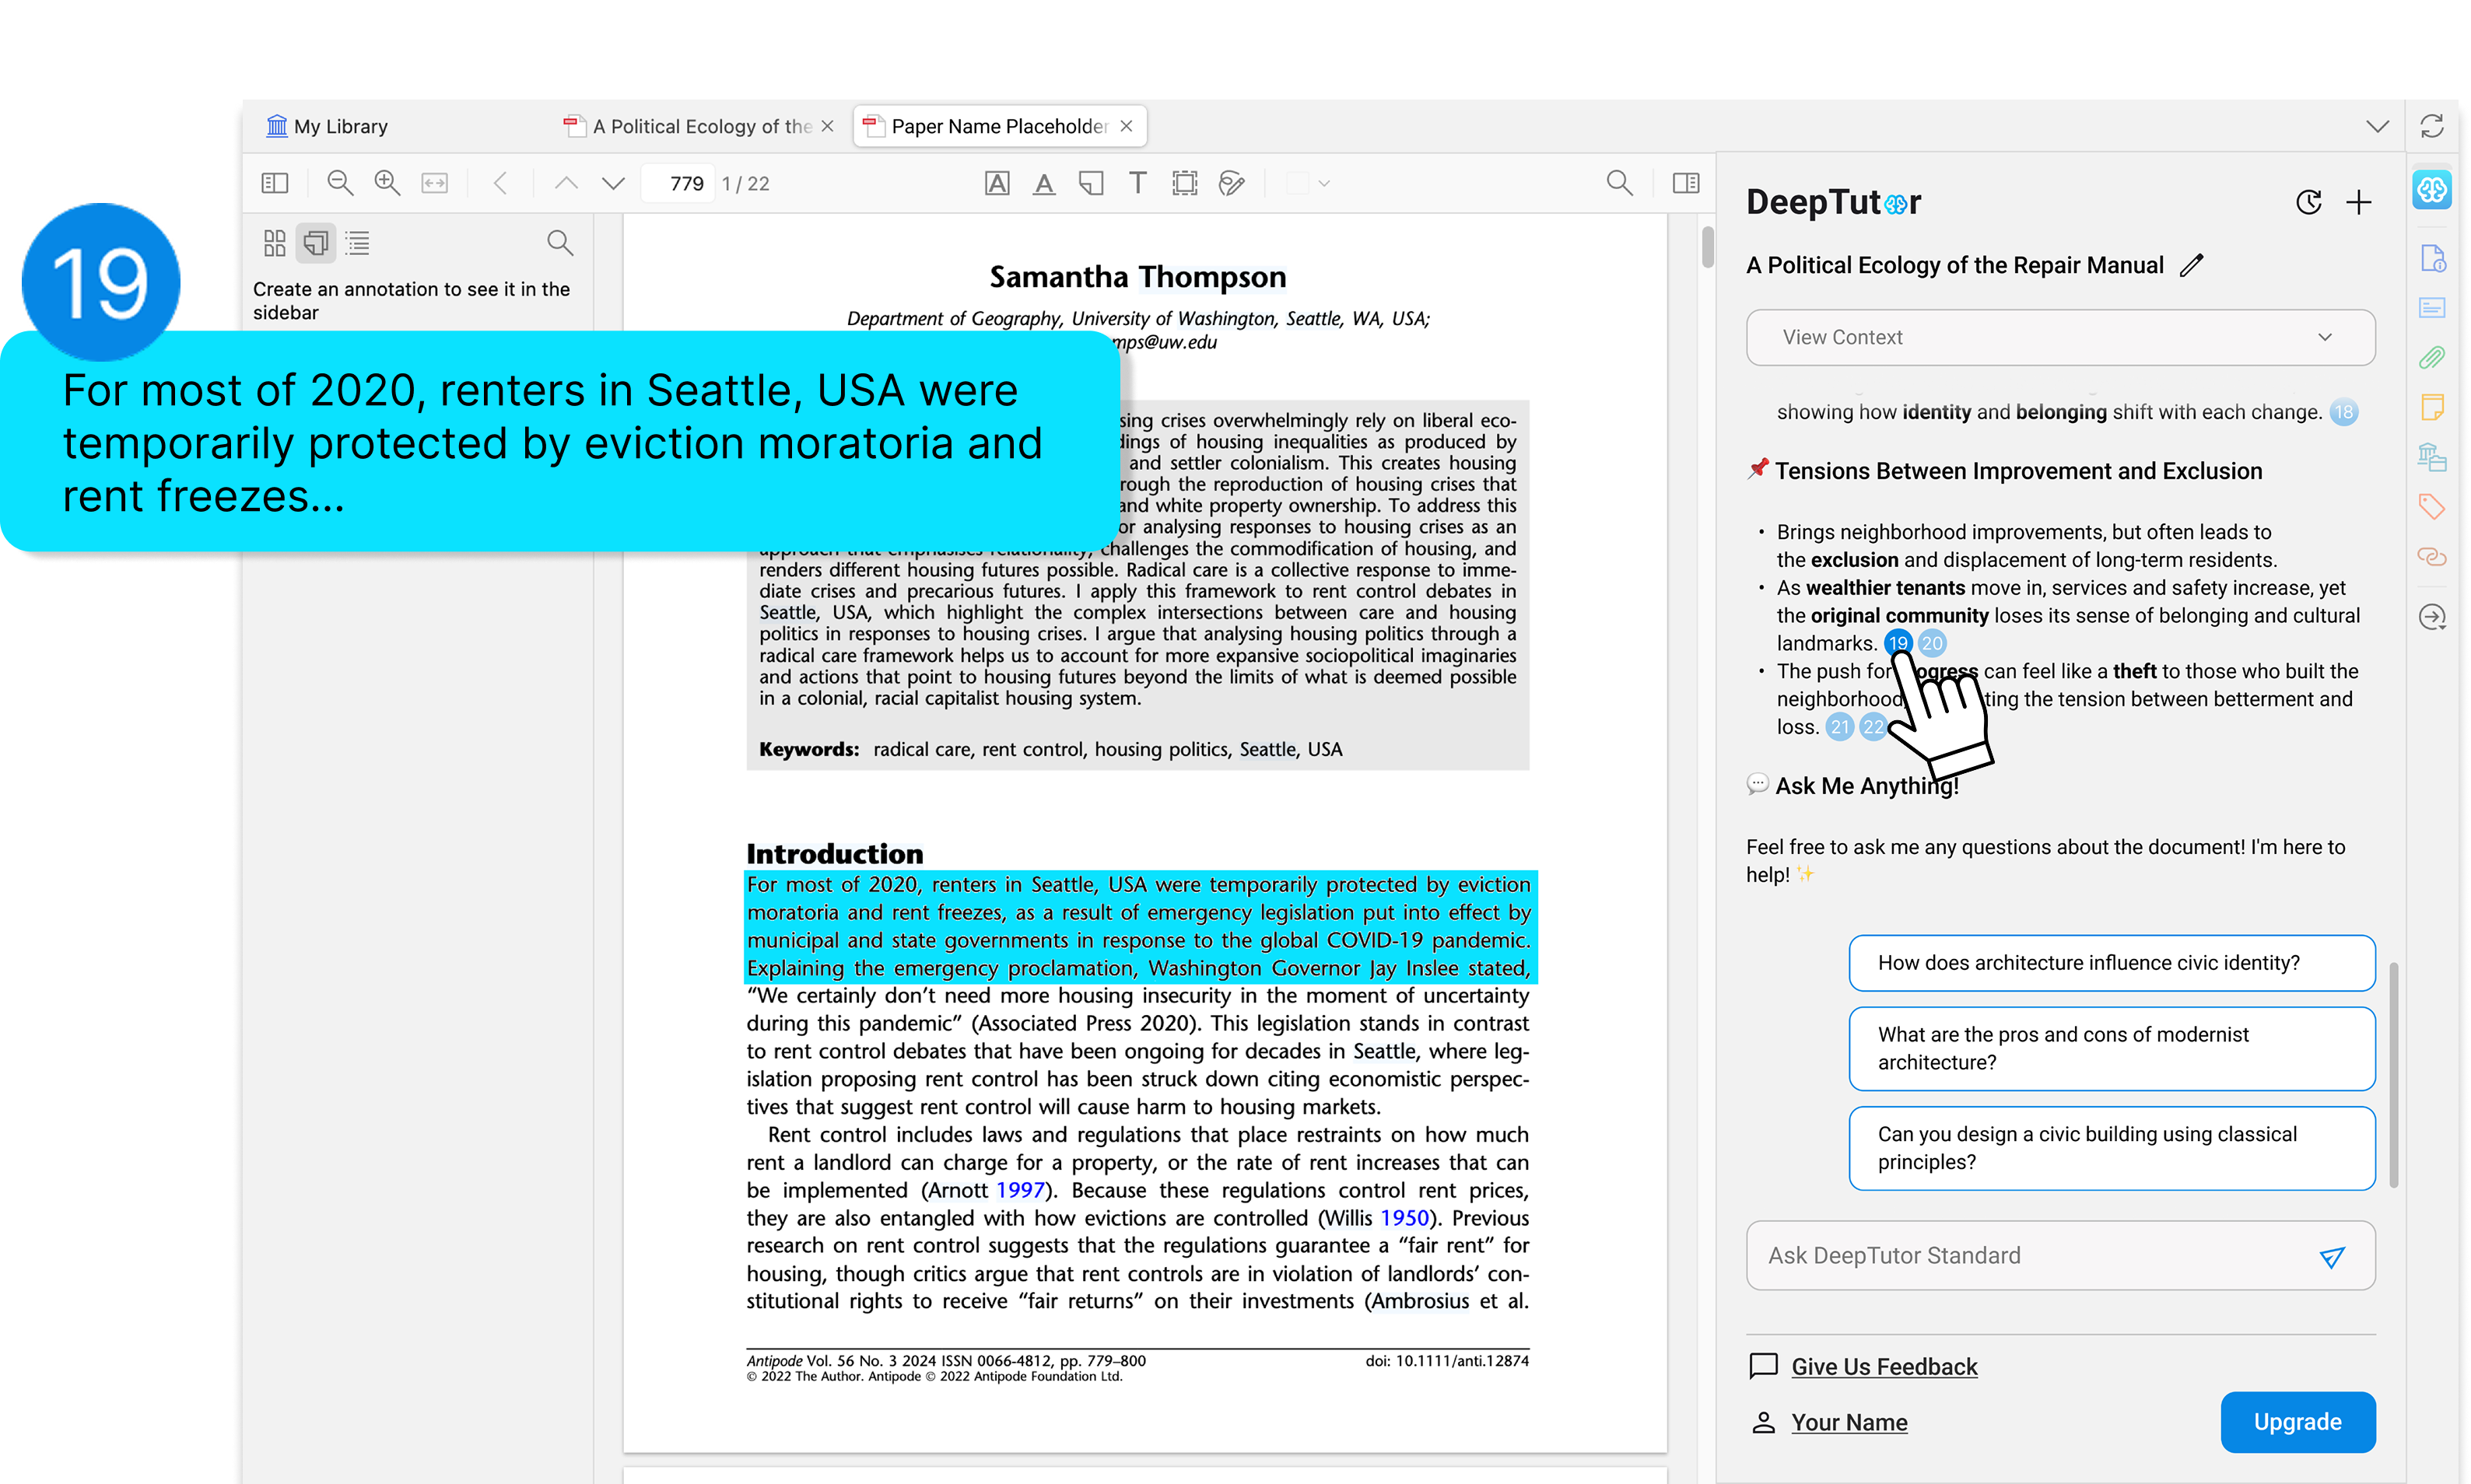Select the Draw tool

(1232, 183)
